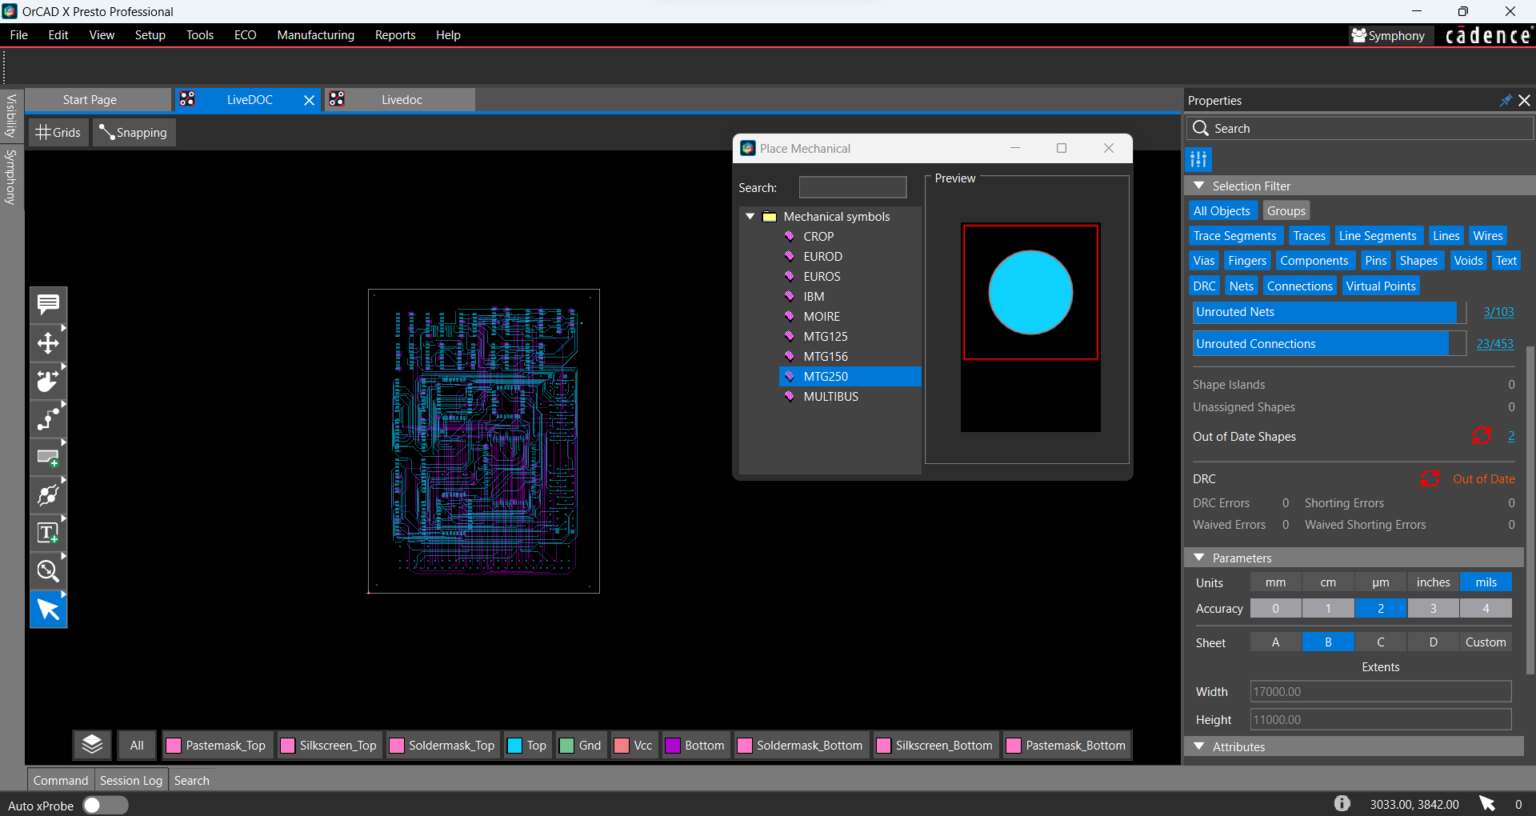Refresh the out of date shapes icon
The image size is (1536, 816).
pos(1482,436)
